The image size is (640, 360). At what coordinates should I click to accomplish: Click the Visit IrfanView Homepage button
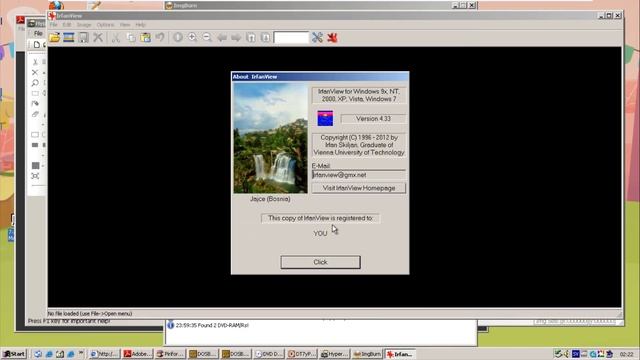pos(359,188)
